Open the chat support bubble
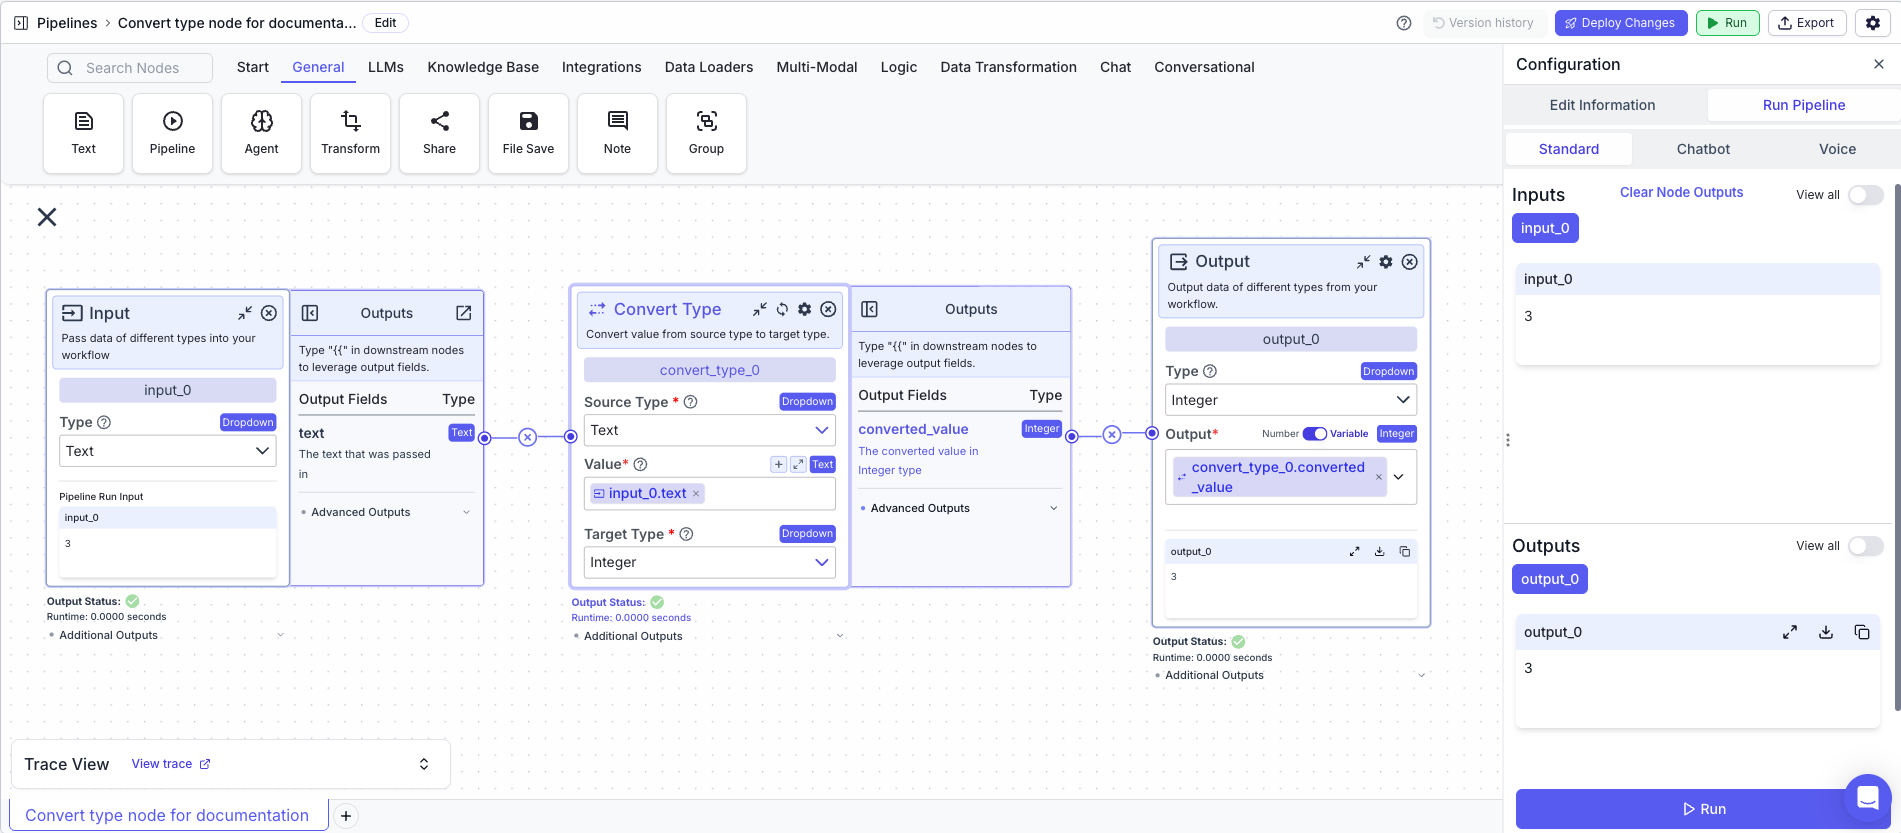The width and height of the screenshot is (1901, 833). coord(1867,797)
